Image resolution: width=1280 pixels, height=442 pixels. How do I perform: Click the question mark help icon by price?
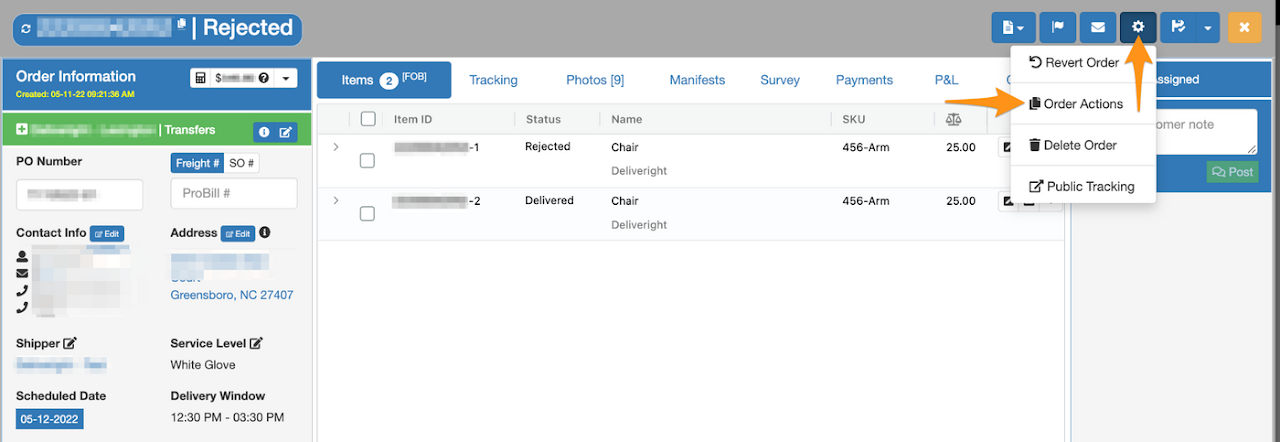click(x=263, y=78)
